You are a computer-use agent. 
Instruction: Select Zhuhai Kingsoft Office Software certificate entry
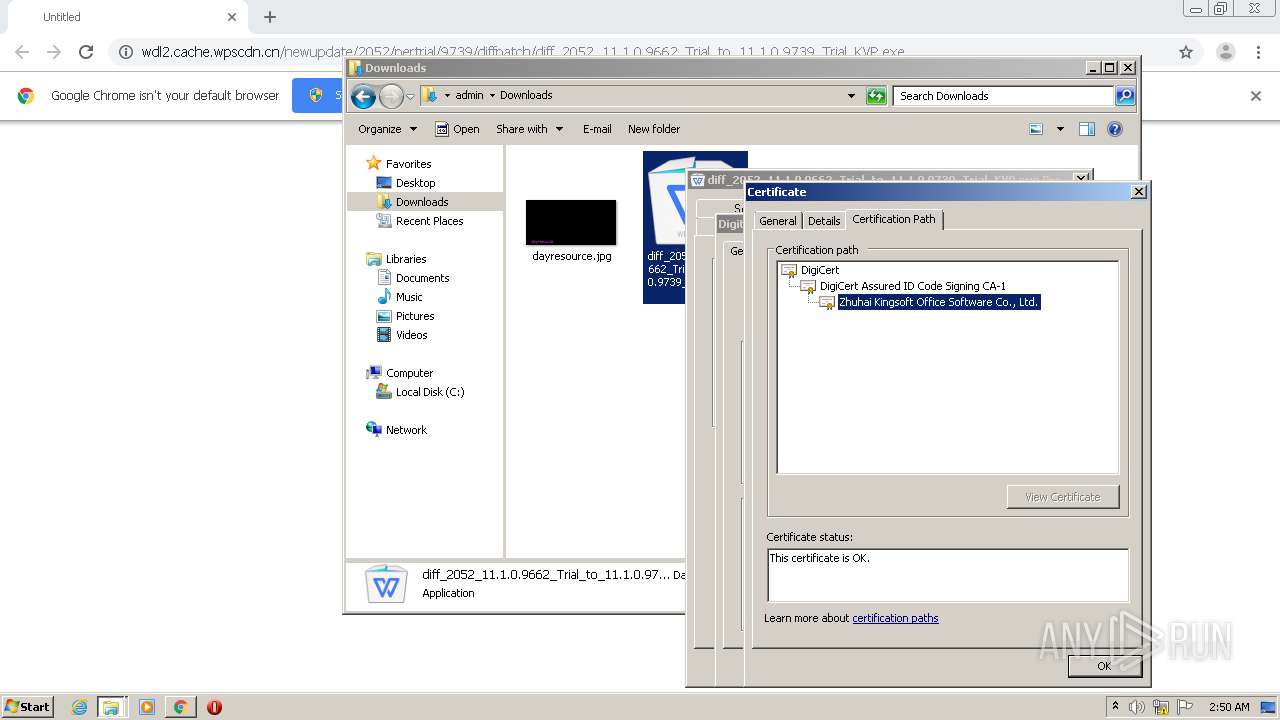pos(939,302)
